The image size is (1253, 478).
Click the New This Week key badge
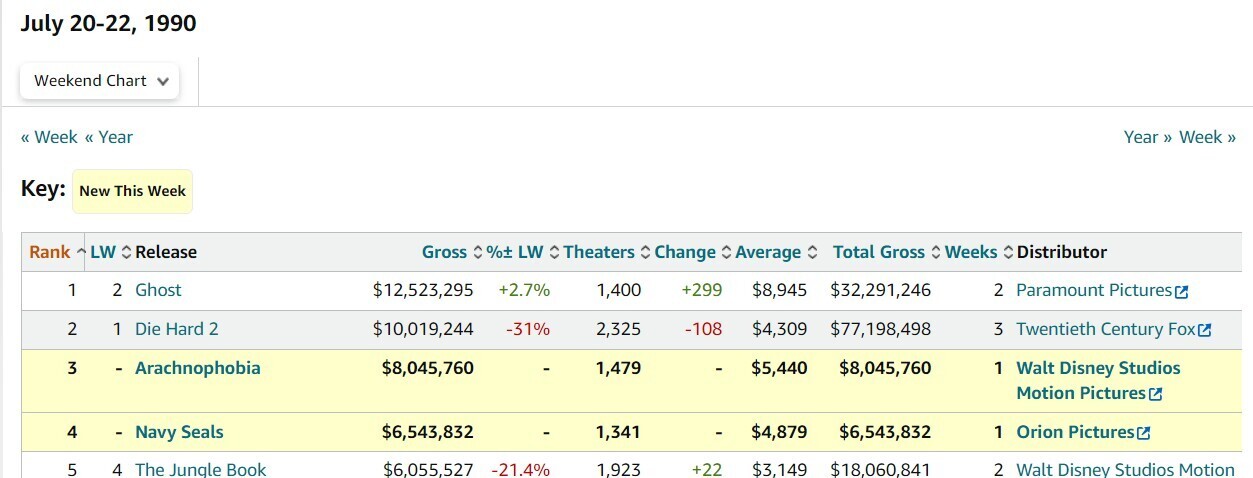132,191
